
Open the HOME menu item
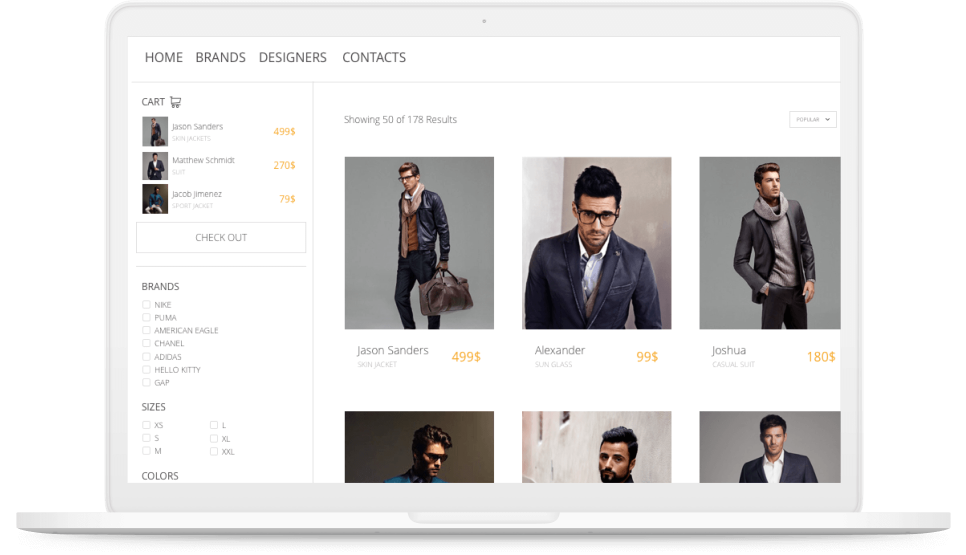point(164,57)
